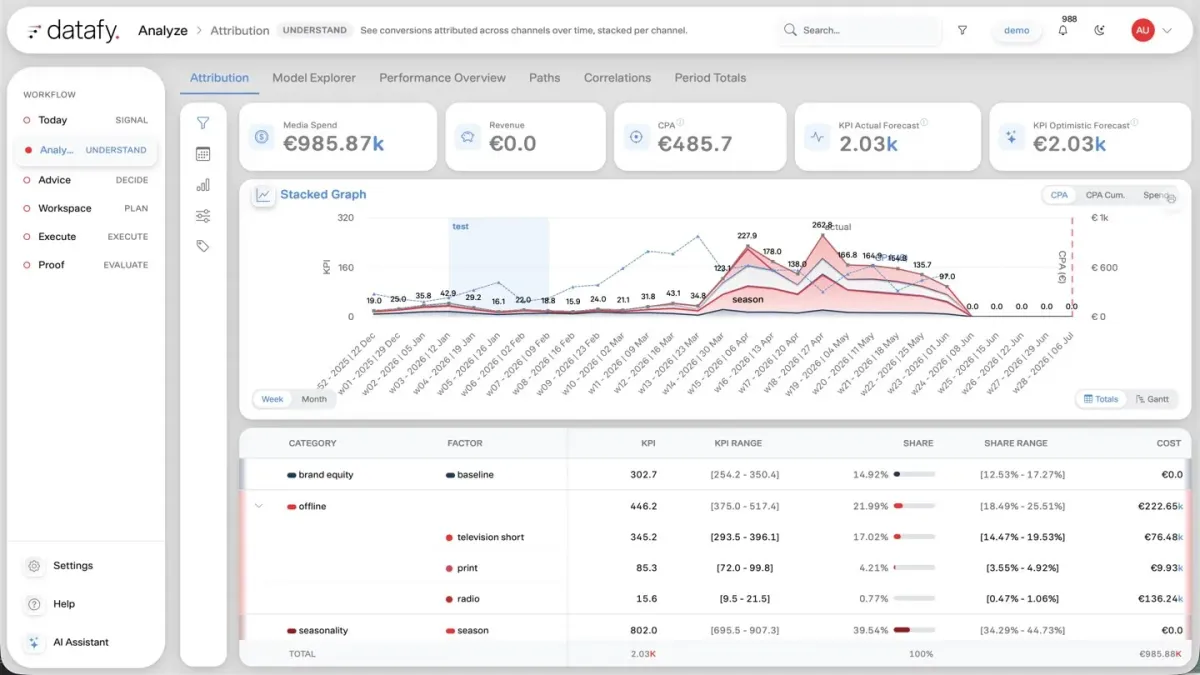Image resolution: width=1200 pixels, height=675 pixels.
Task: Open the sliders settings icon in side toolbar
Action: (203, 215)
